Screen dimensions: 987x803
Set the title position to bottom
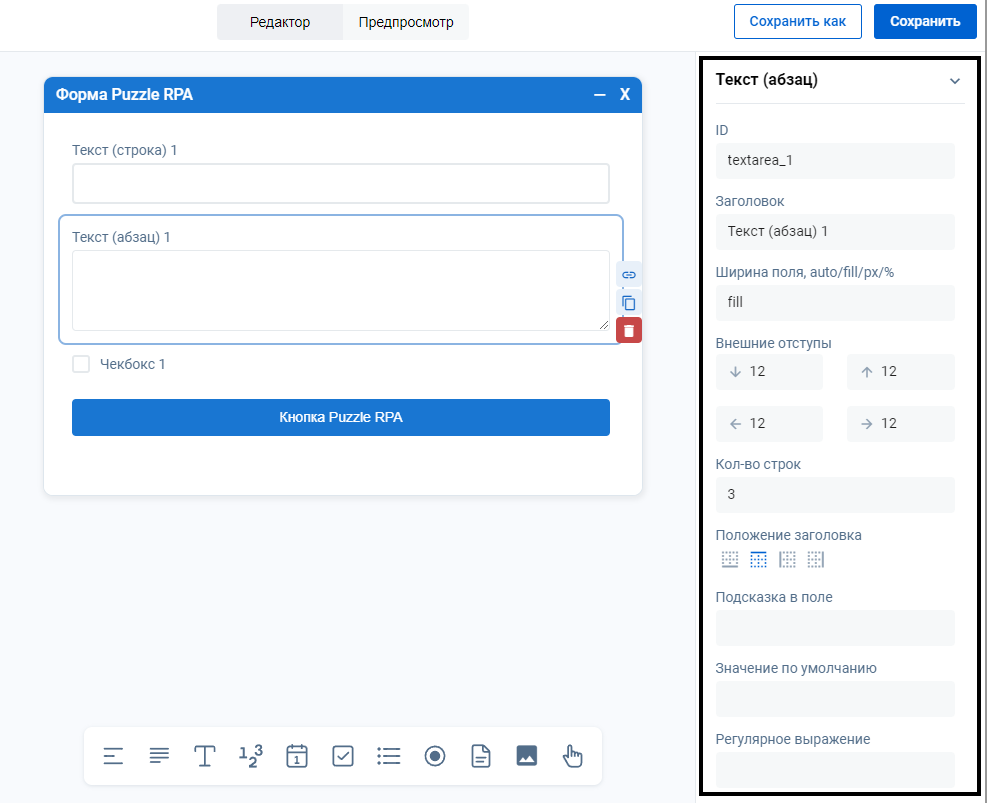pos(730,560)
